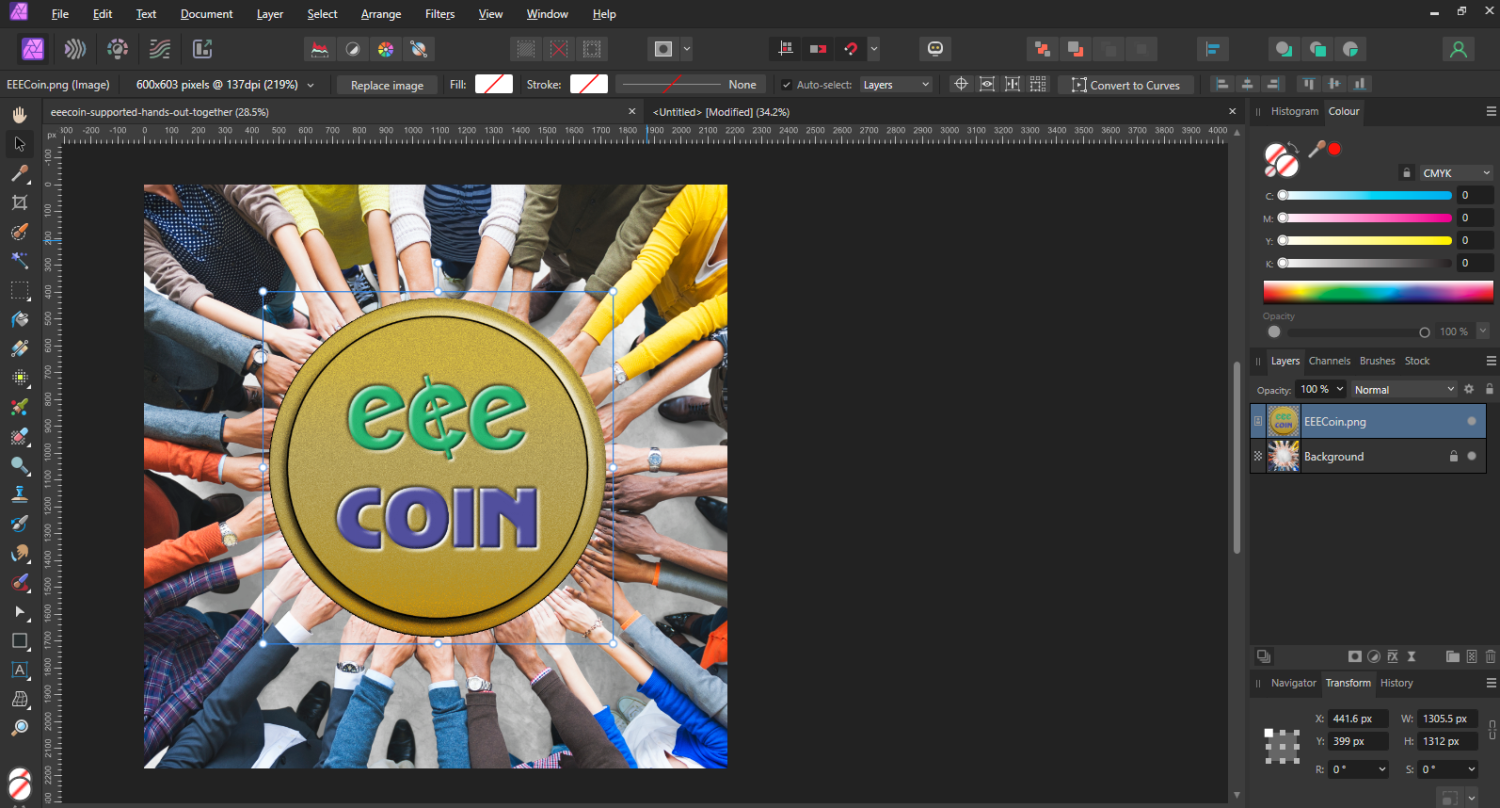Select the Crop tool
Viewport: 1500px width, 808px height.
(19, 203)
